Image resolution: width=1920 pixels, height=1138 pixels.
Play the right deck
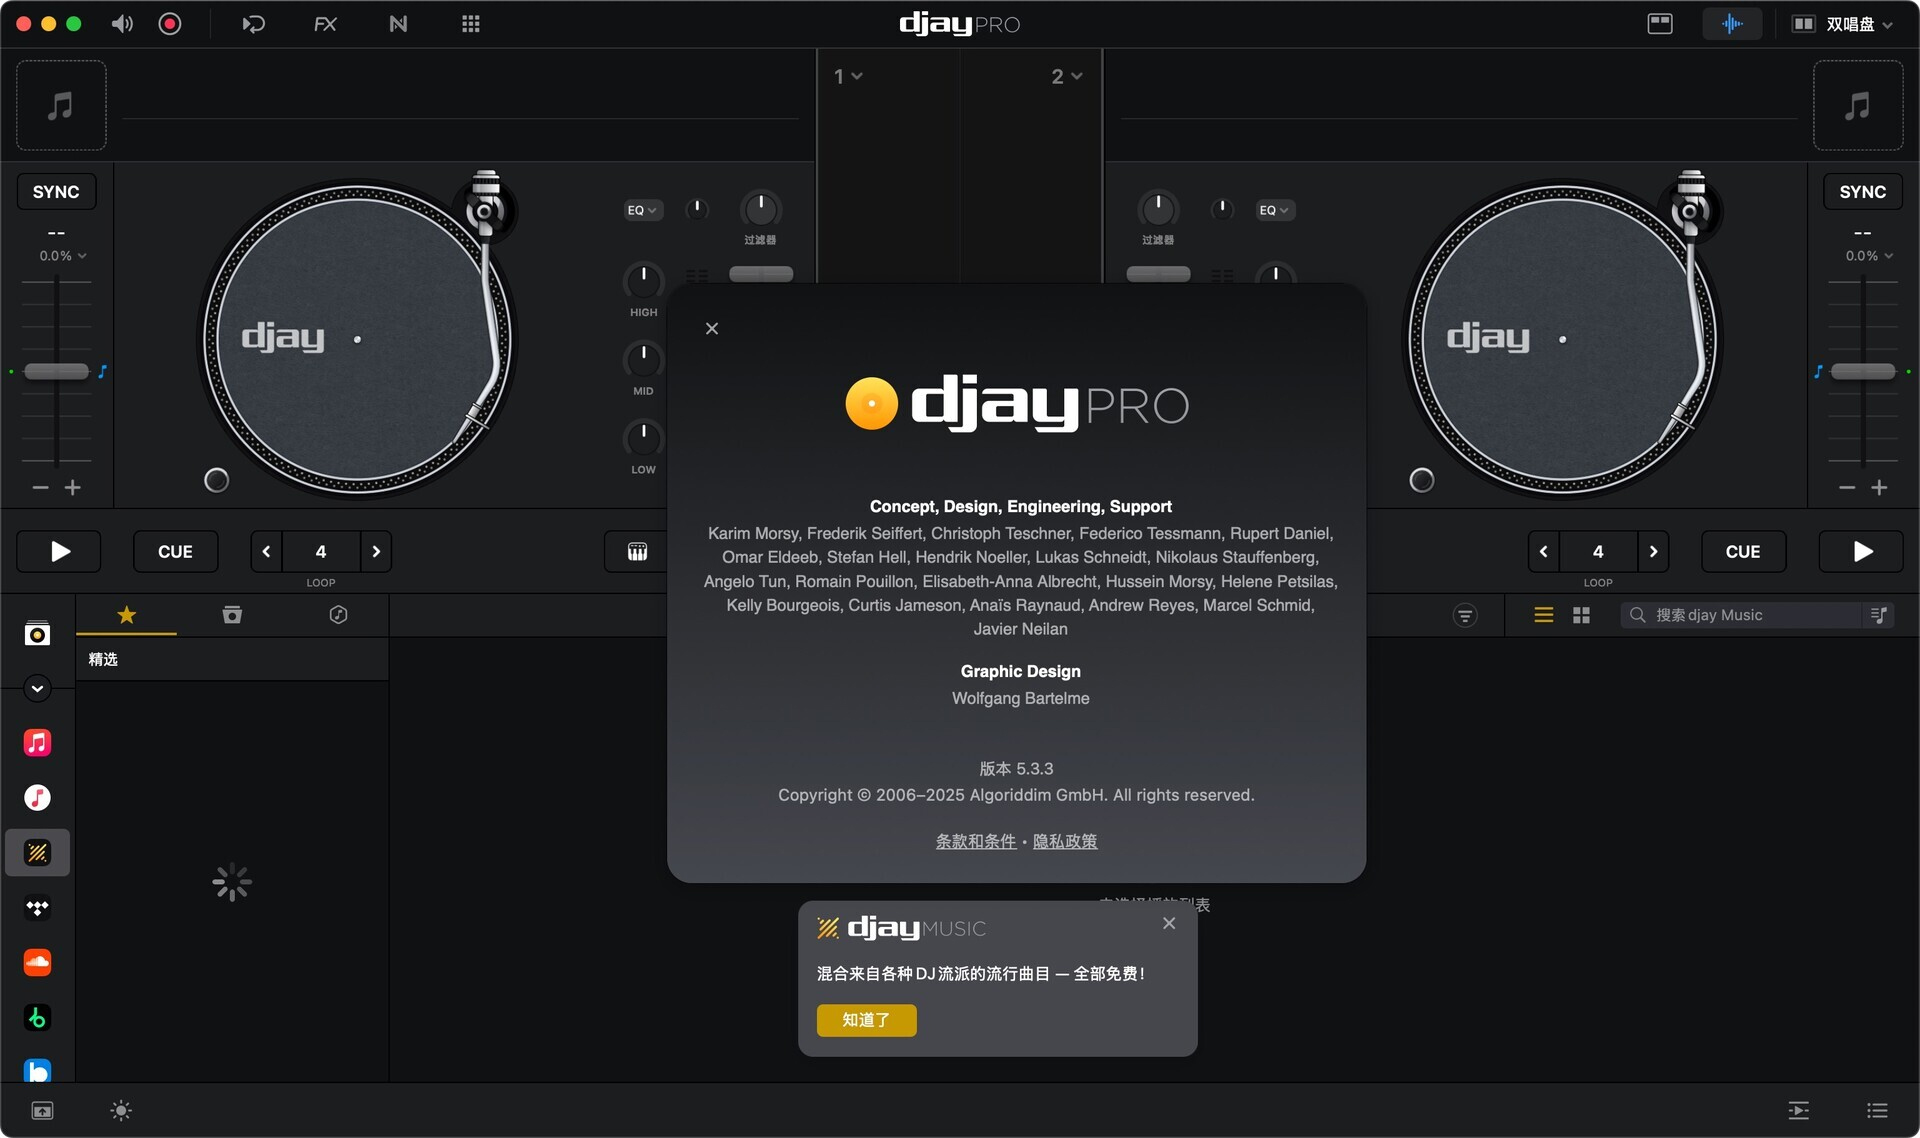1861,551
